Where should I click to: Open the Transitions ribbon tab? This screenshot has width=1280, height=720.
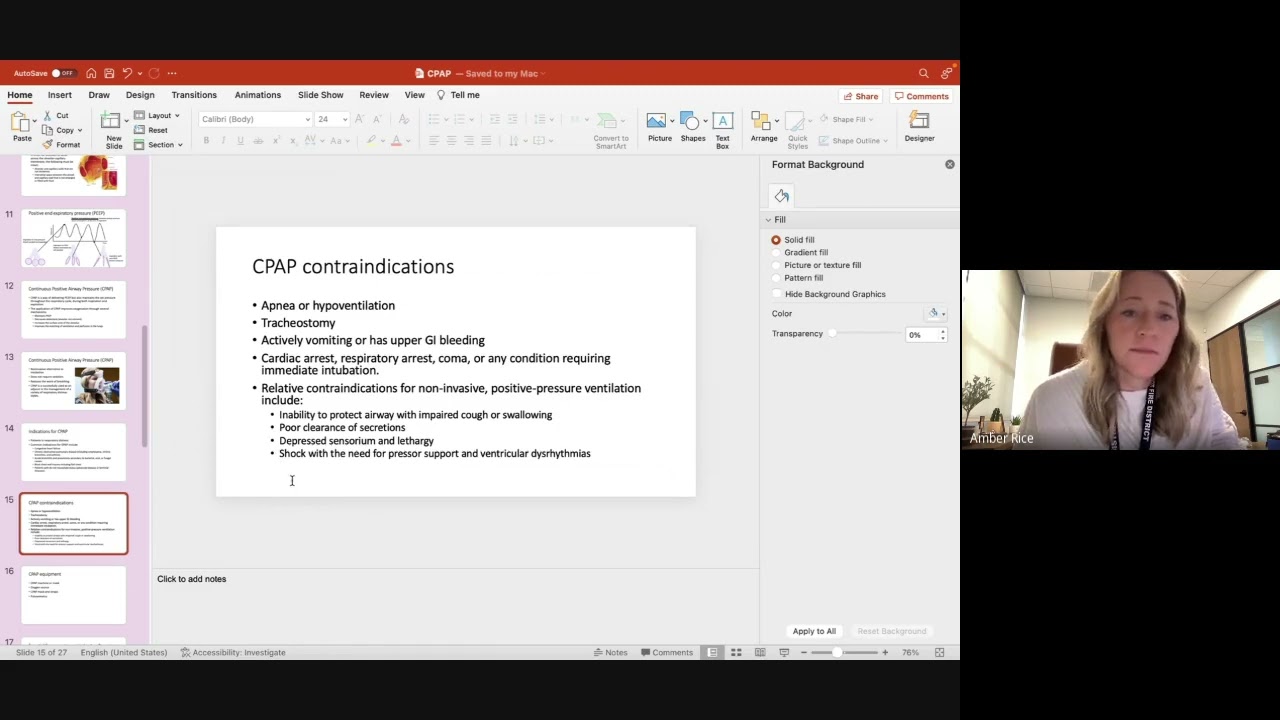[x=194, y=95]
